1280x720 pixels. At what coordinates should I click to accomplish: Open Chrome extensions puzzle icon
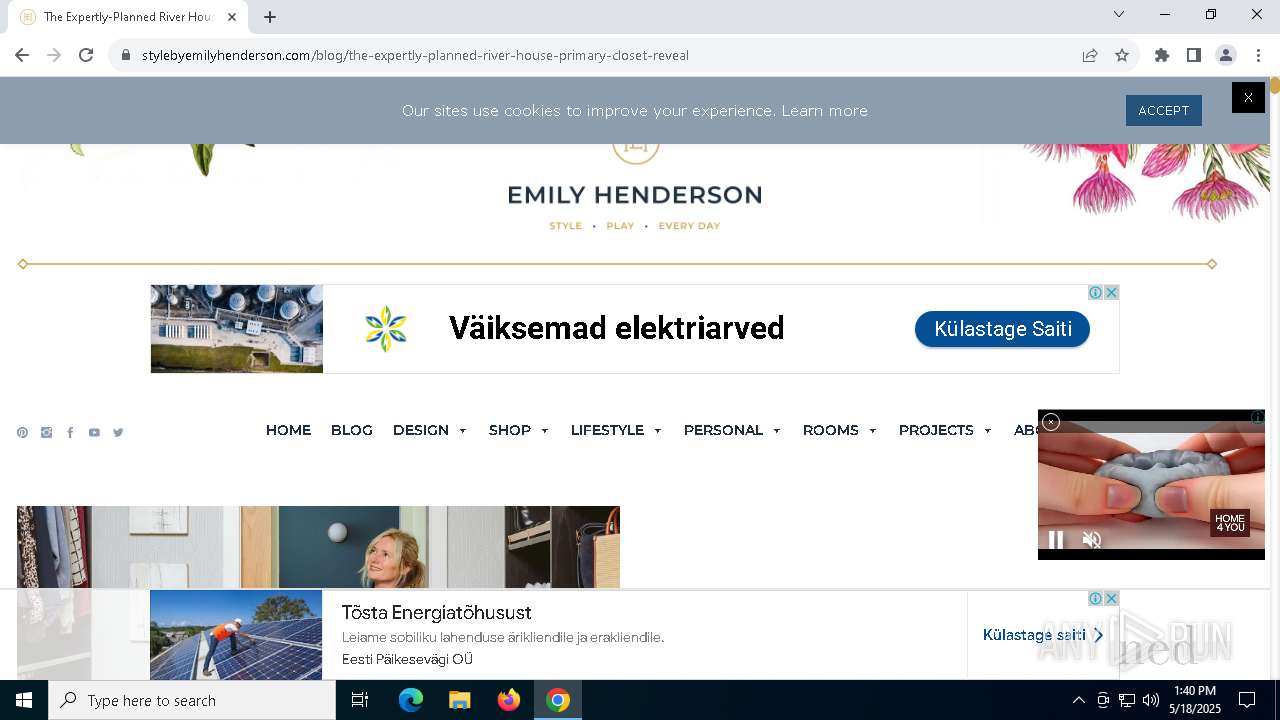1162,55
